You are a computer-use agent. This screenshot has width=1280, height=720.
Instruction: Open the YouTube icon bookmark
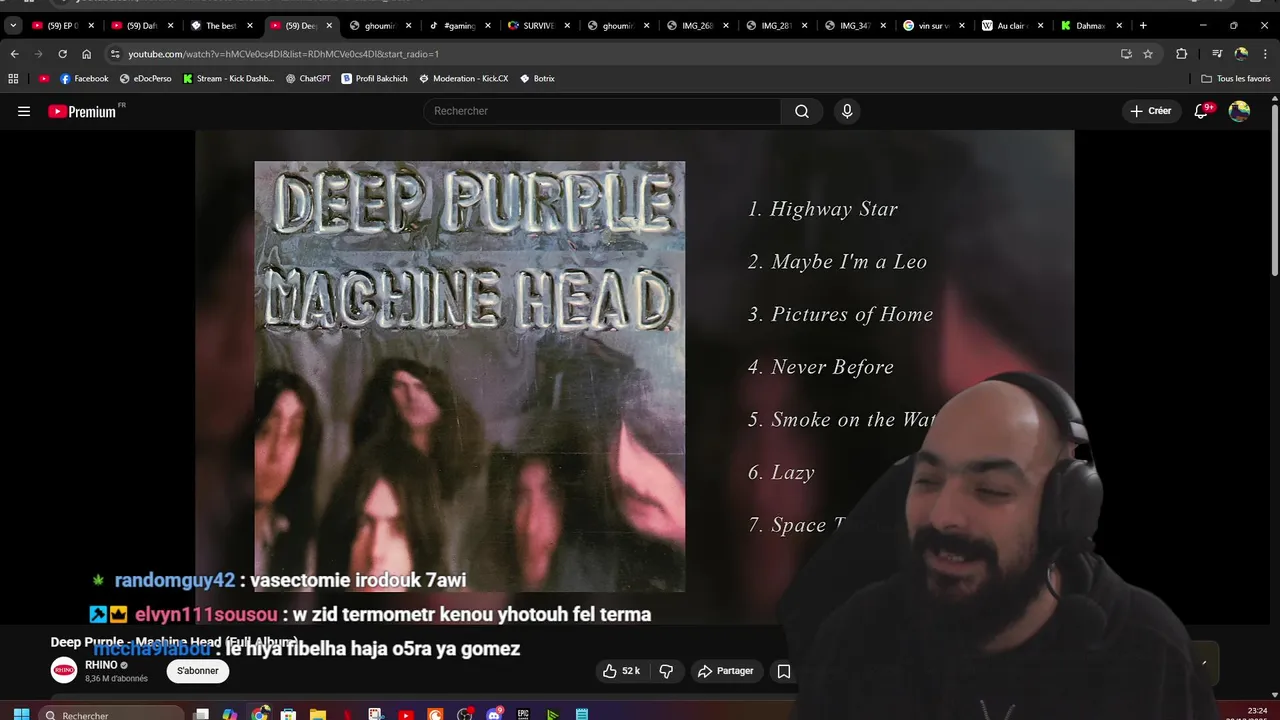click(x=44, y=78)
